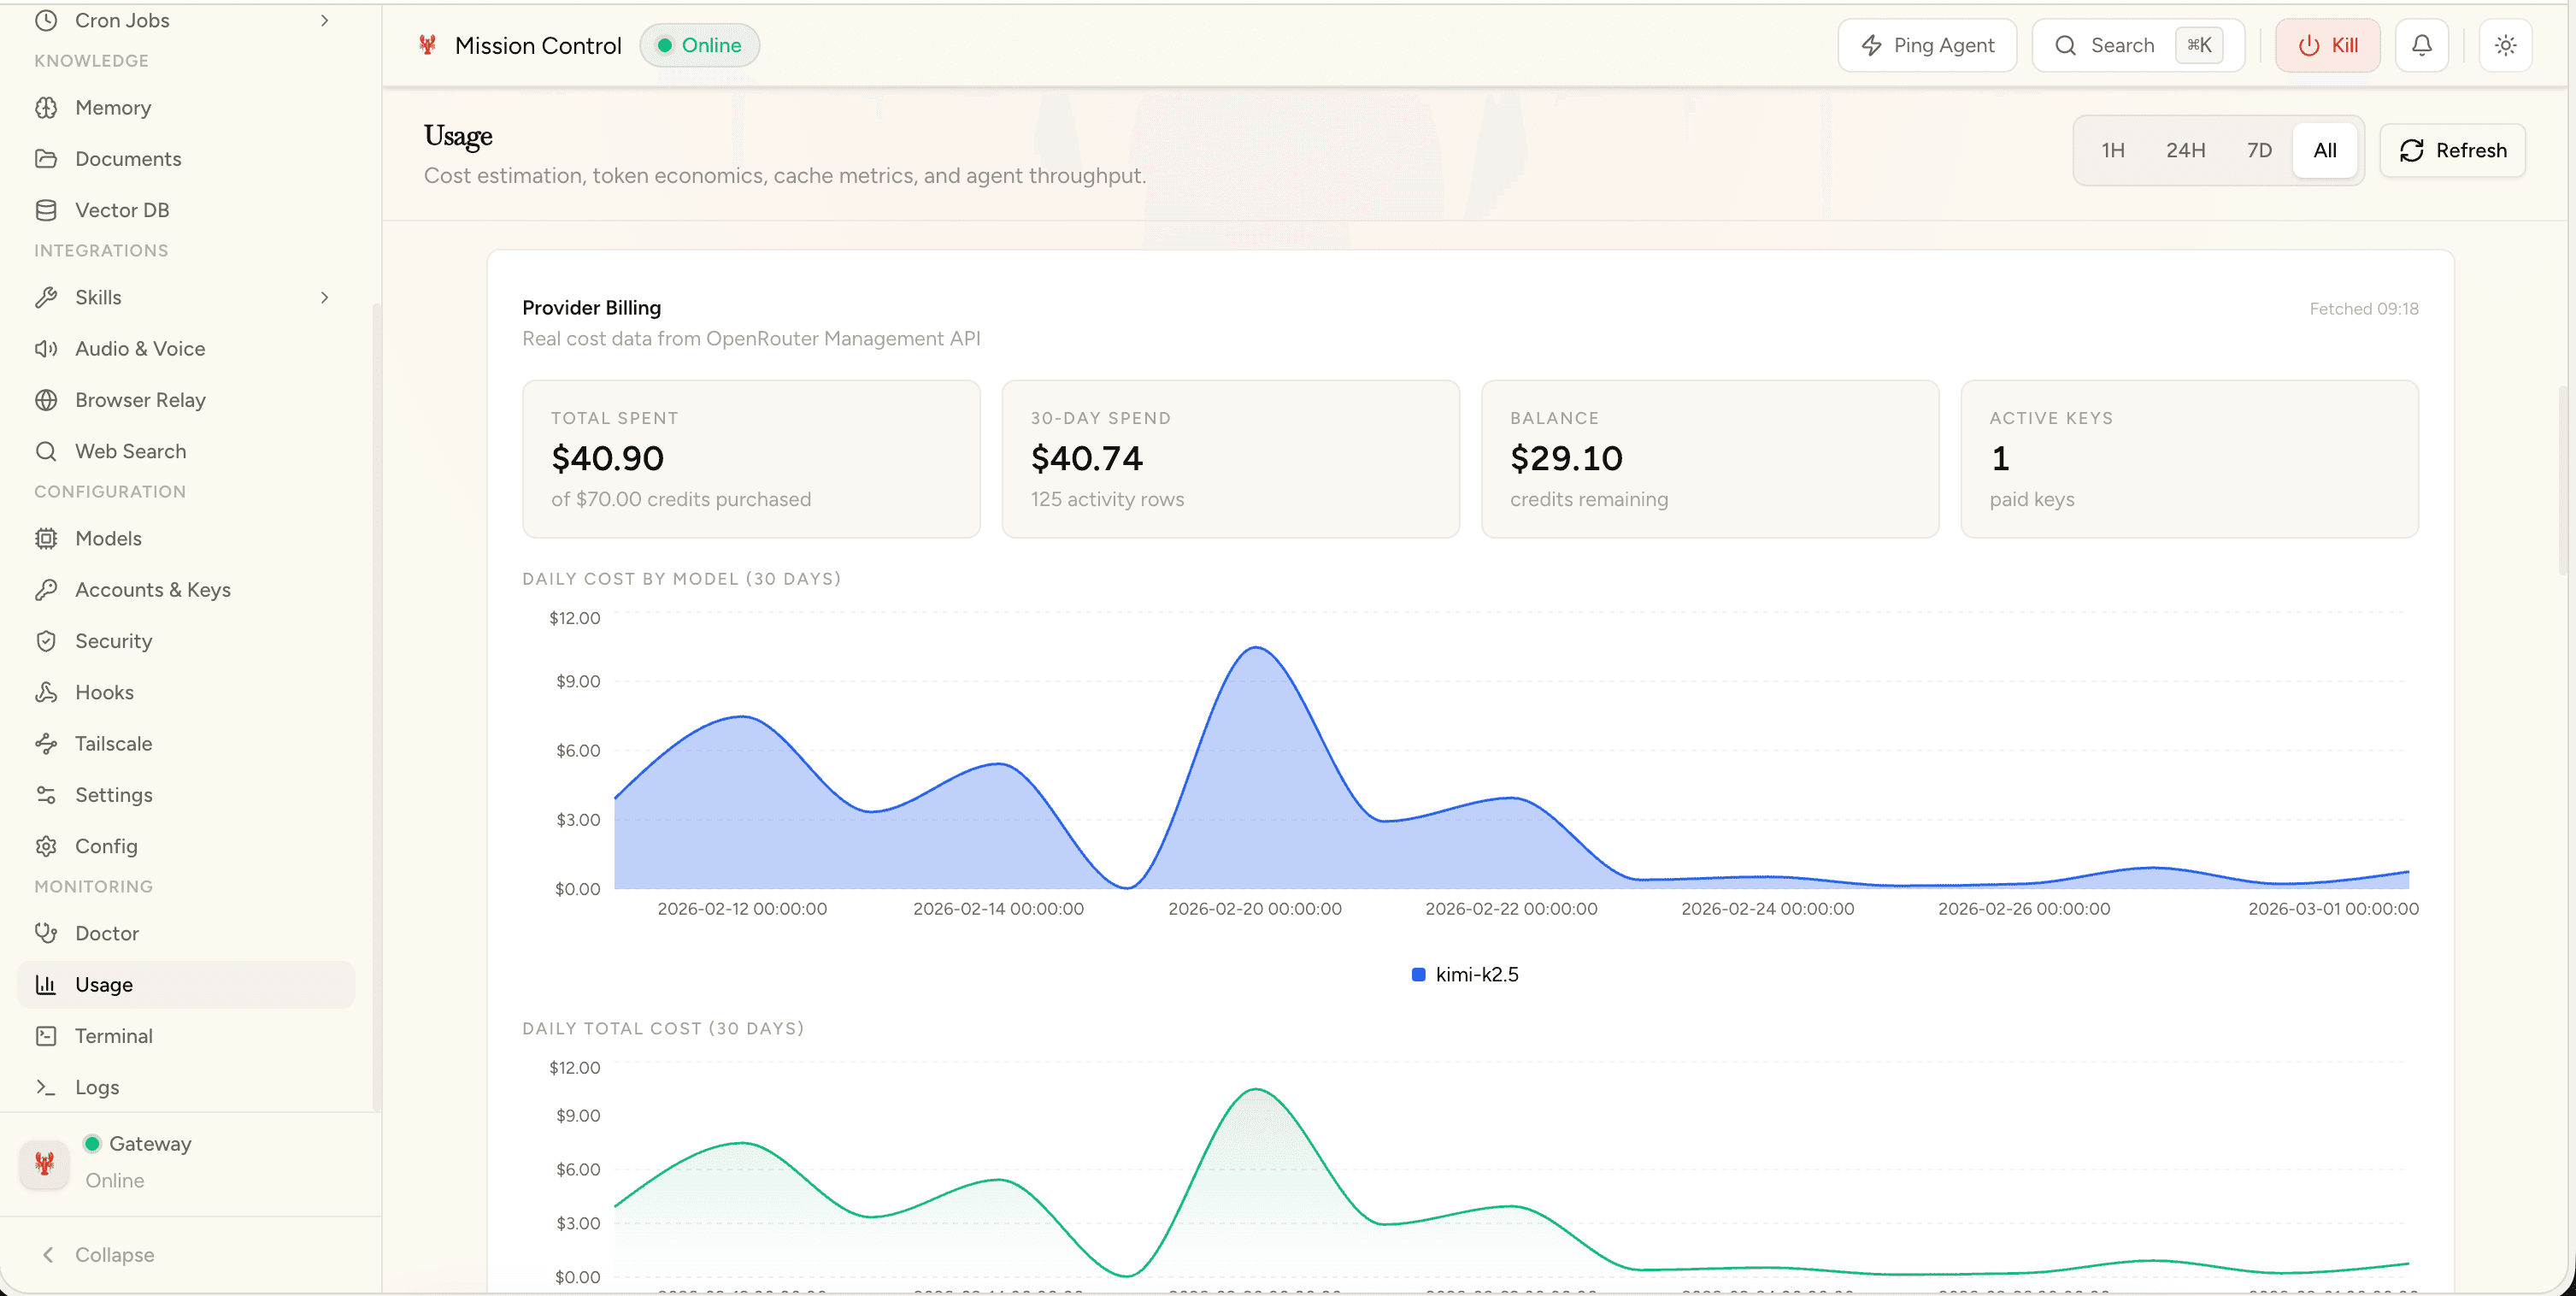Image resolution: width=2576 pixels, height=1296 pixels.
Task: Open Audio & Voice settings
Action: coord(140,348)
